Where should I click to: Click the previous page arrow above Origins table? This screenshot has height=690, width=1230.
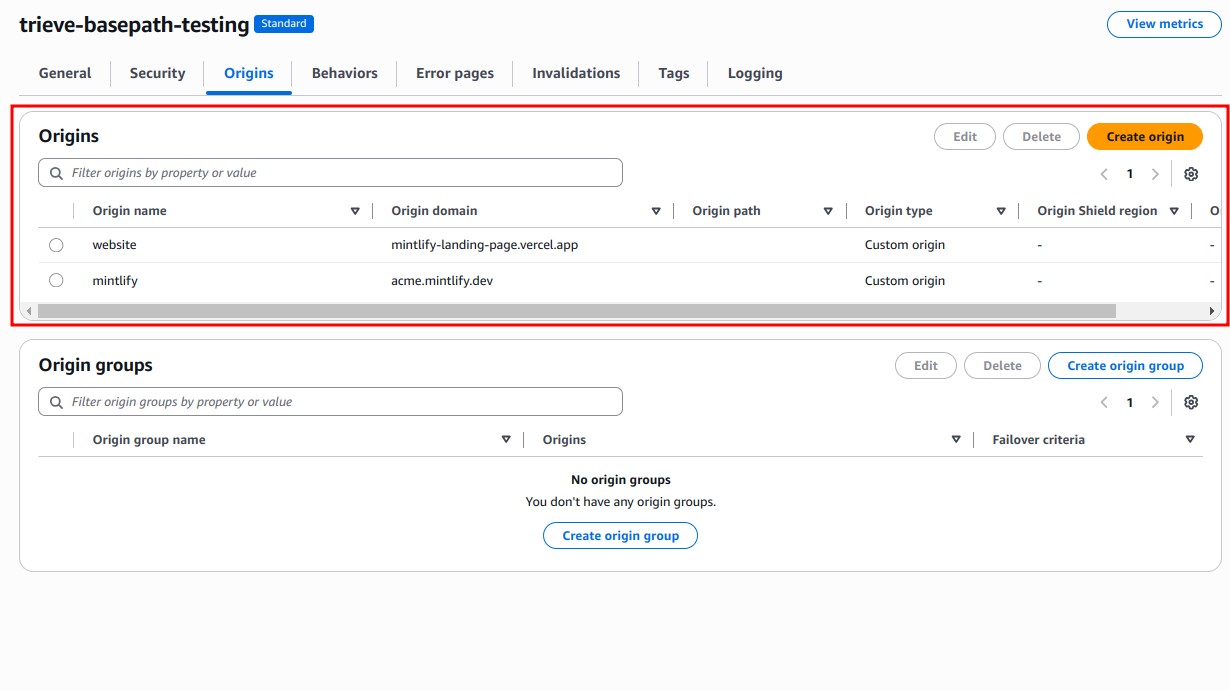pyautogui.click(x=1104, y=173)
